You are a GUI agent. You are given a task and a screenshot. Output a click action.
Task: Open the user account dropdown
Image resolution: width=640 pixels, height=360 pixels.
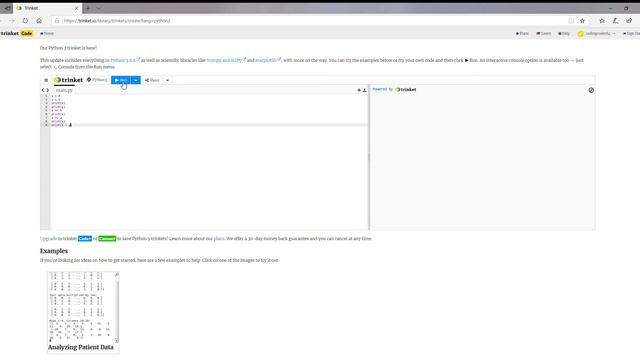[596, 33]
